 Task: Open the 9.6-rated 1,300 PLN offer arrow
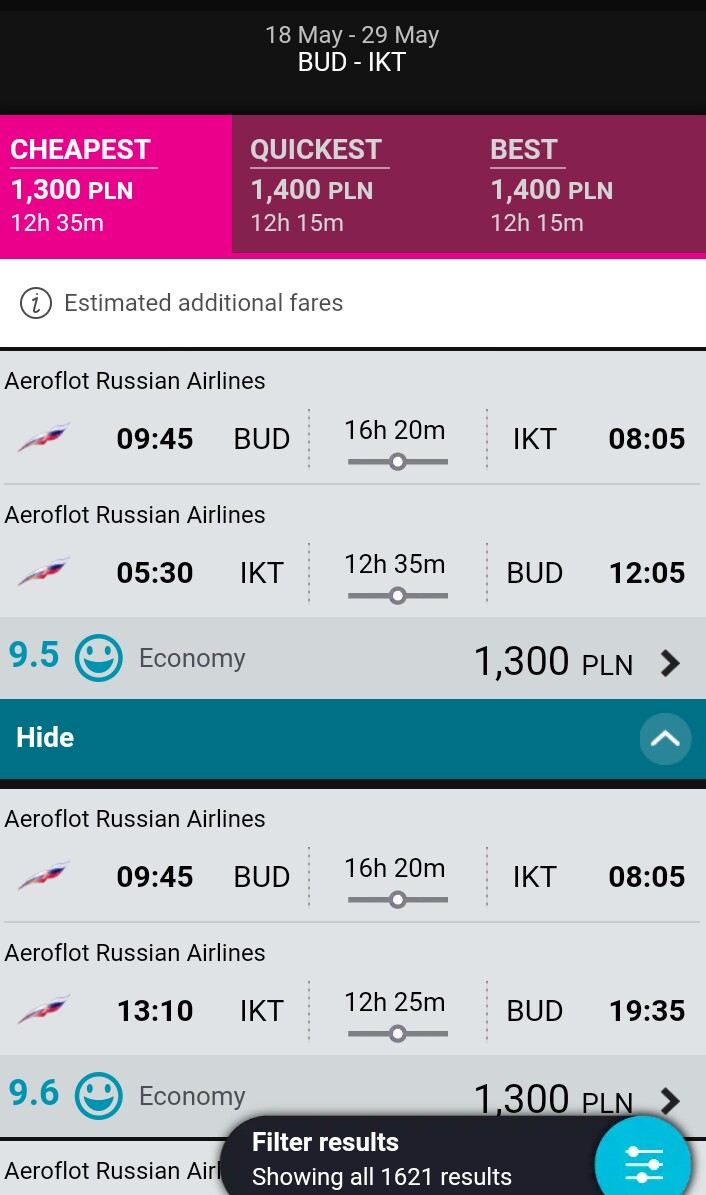coord(670,1100)
